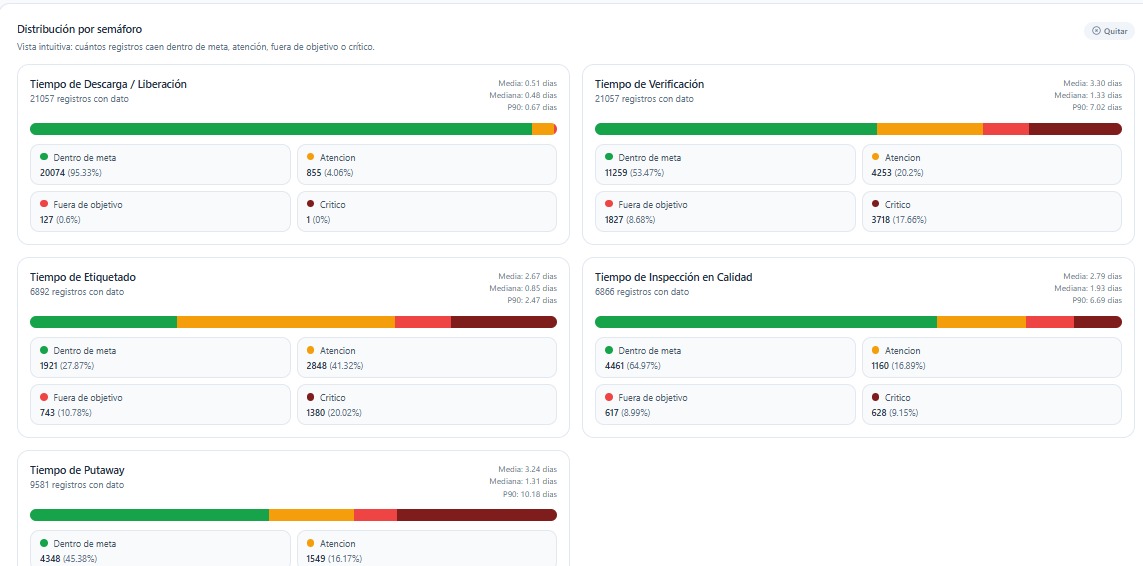Open Fuera de objetivo card showing 1827
The image size is (1143, 566).
coord(725,212)
